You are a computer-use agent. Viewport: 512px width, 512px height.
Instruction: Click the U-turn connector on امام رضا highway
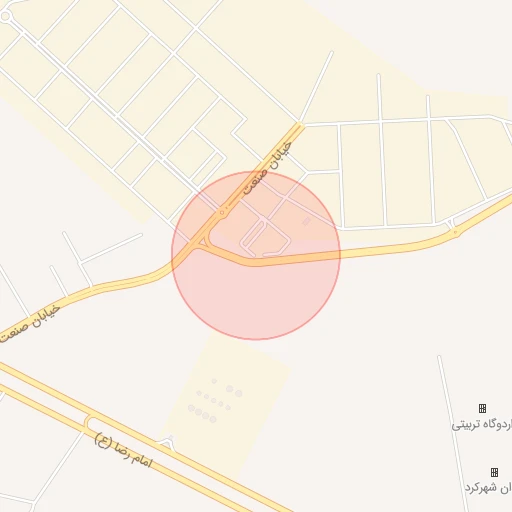coord(88,422)
